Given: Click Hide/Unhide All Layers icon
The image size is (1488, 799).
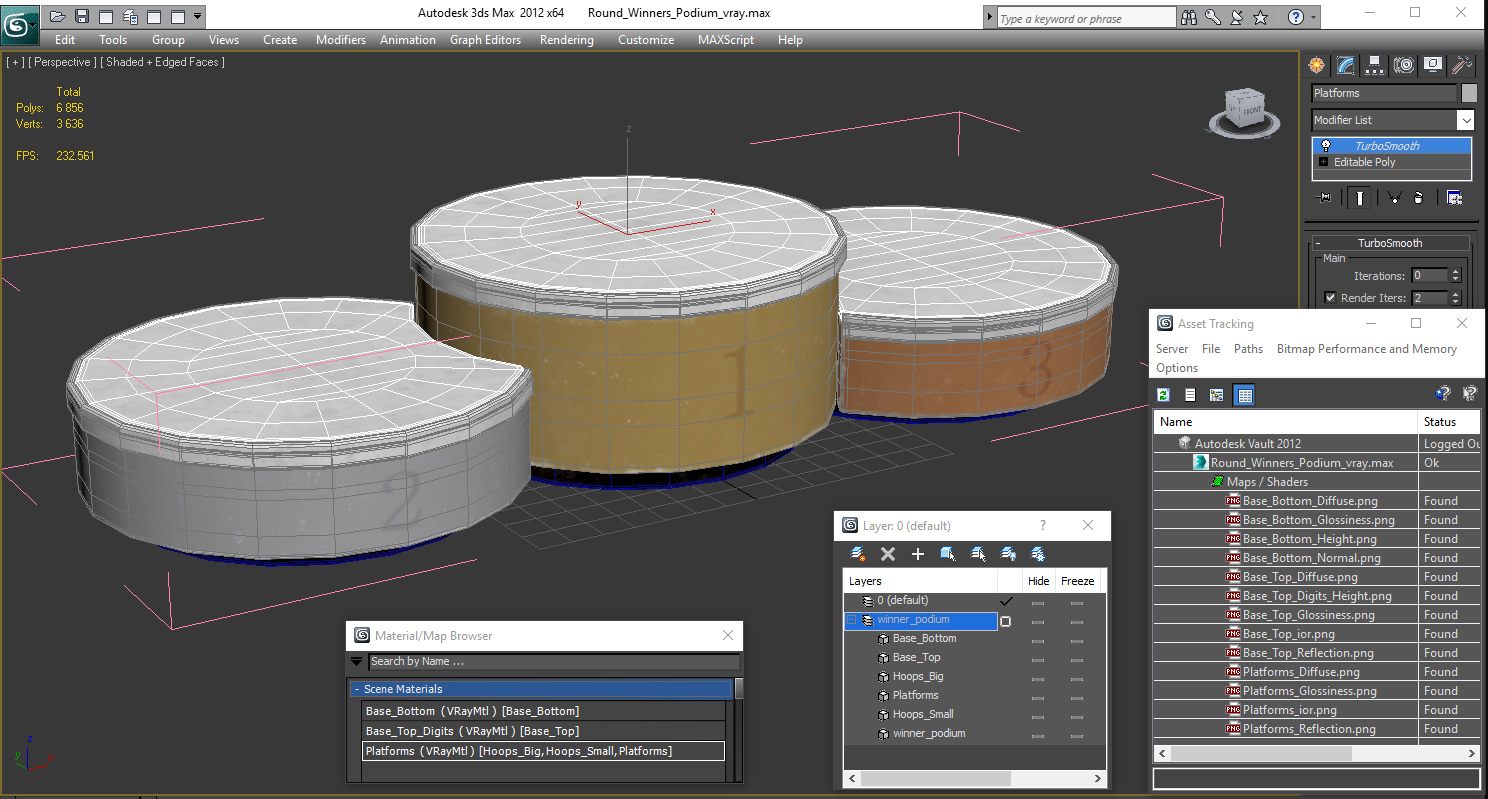Looking at the screenshot, I should (1008, 554).
